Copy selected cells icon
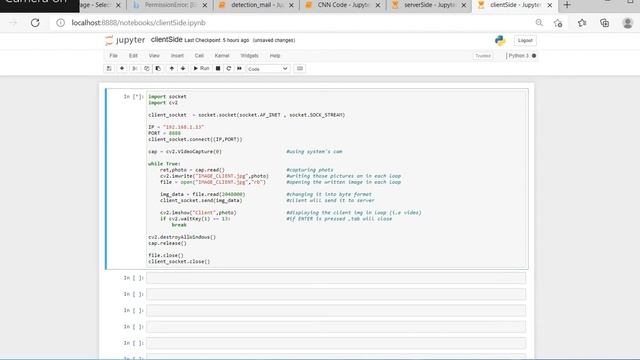This screenshot has width=640, height=360. pyautogui.click(x=147, y=69)
